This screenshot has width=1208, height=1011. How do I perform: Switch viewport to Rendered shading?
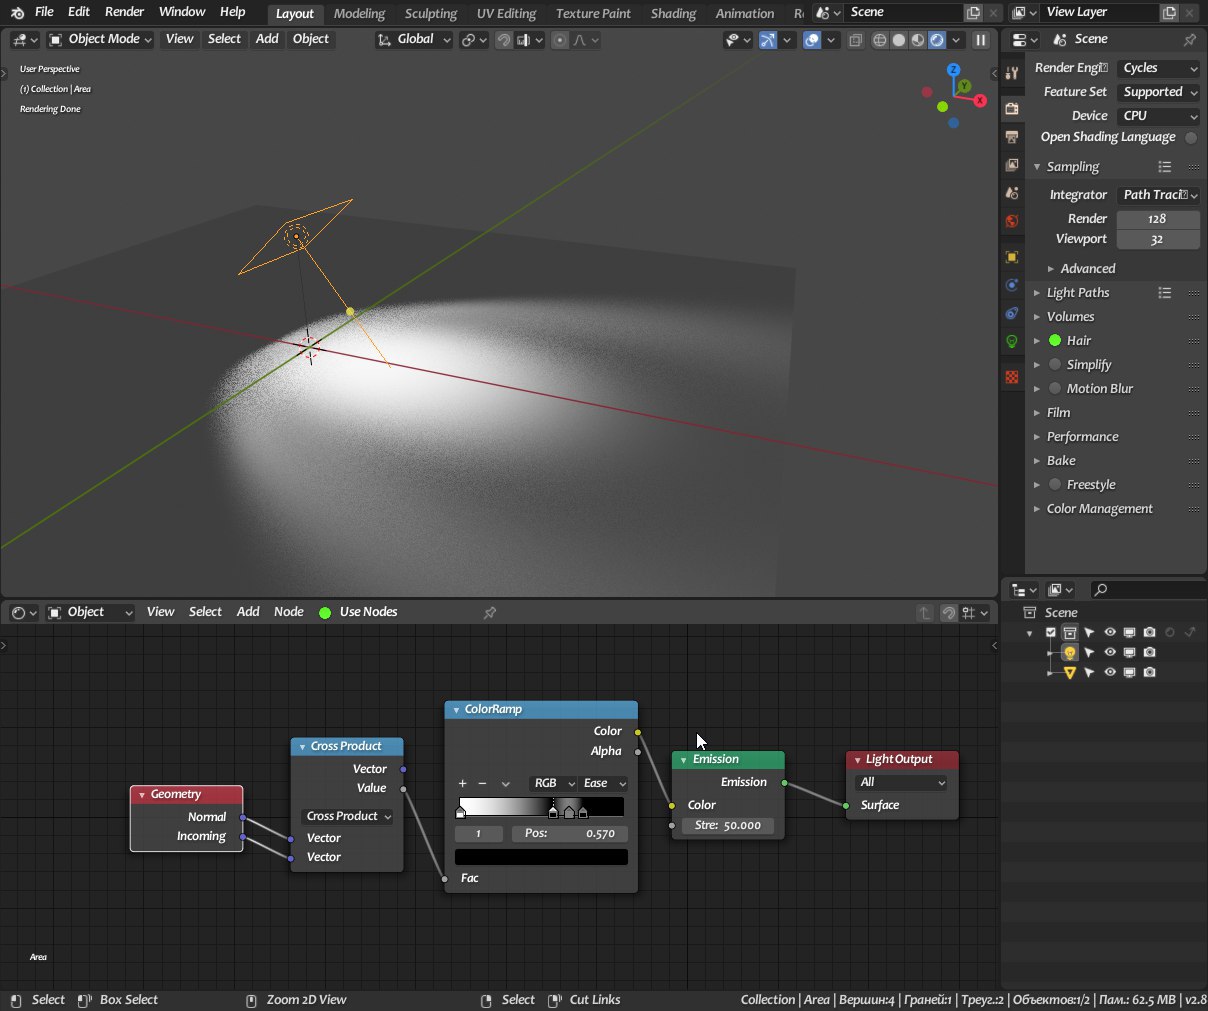[937, 40]
